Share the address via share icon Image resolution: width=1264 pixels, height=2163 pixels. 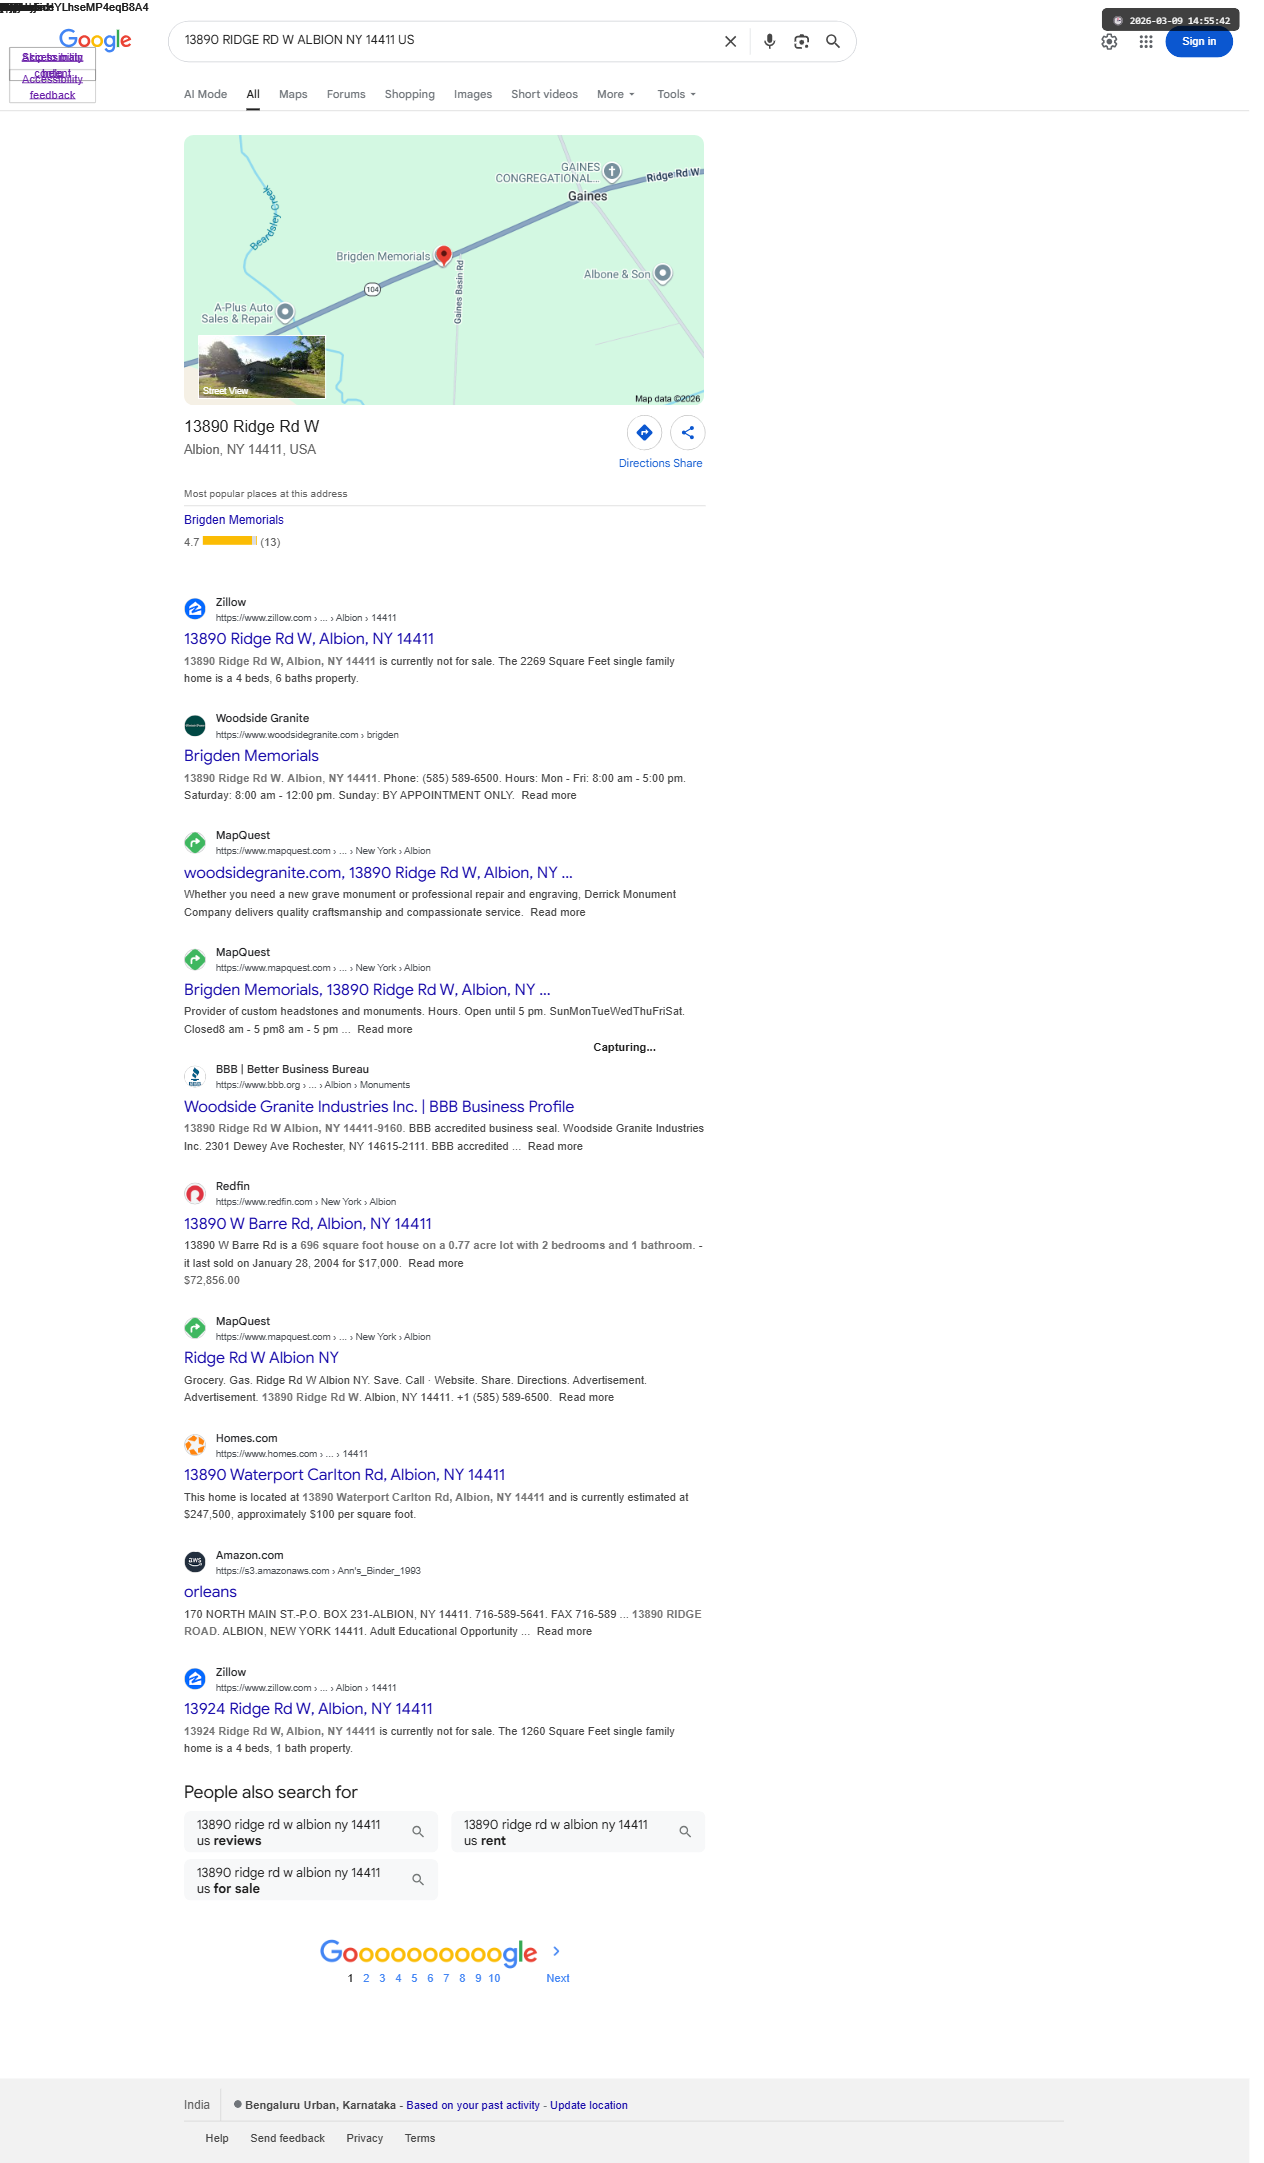click(688, 433)
